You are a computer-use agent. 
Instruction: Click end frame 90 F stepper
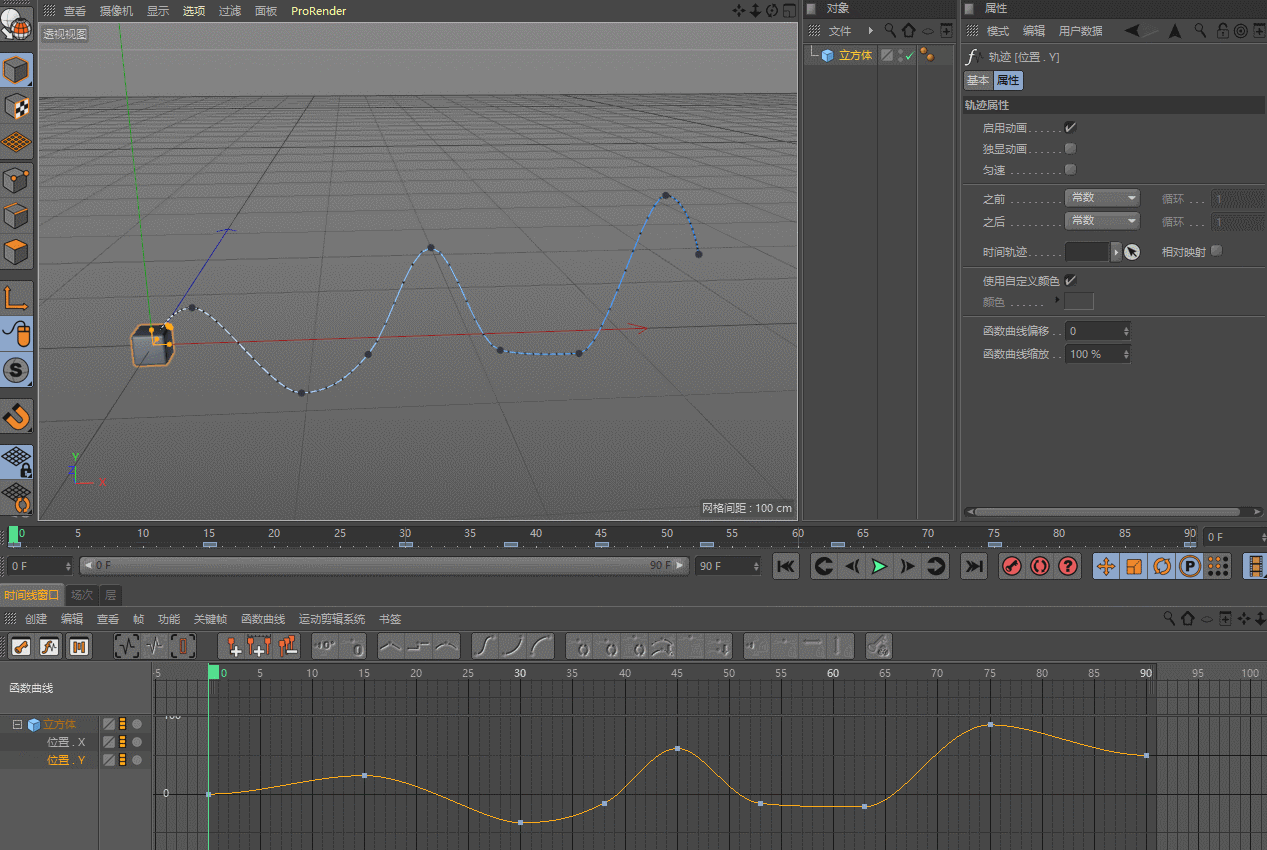click(x=756, y=566)
